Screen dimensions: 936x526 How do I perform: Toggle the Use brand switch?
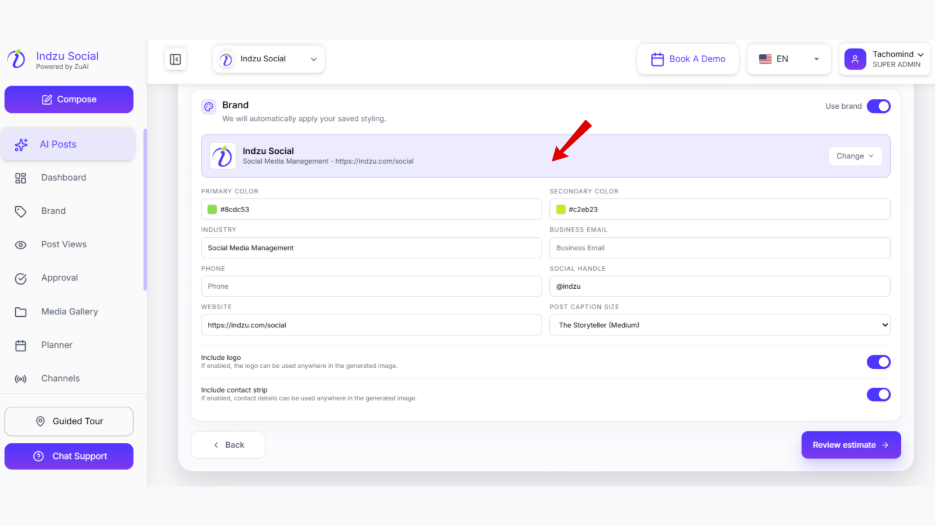tap(878, 106)
